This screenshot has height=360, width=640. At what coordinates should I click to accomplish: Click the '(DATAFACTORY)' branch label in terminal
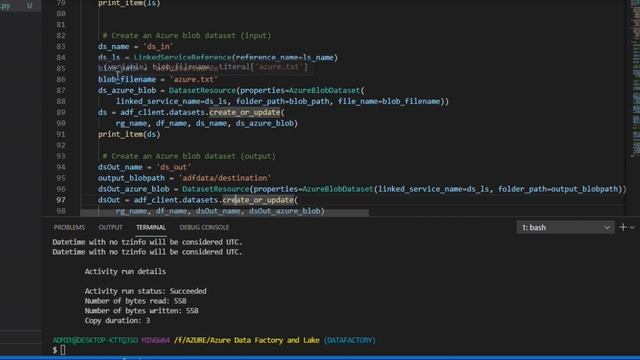(350, 340)
